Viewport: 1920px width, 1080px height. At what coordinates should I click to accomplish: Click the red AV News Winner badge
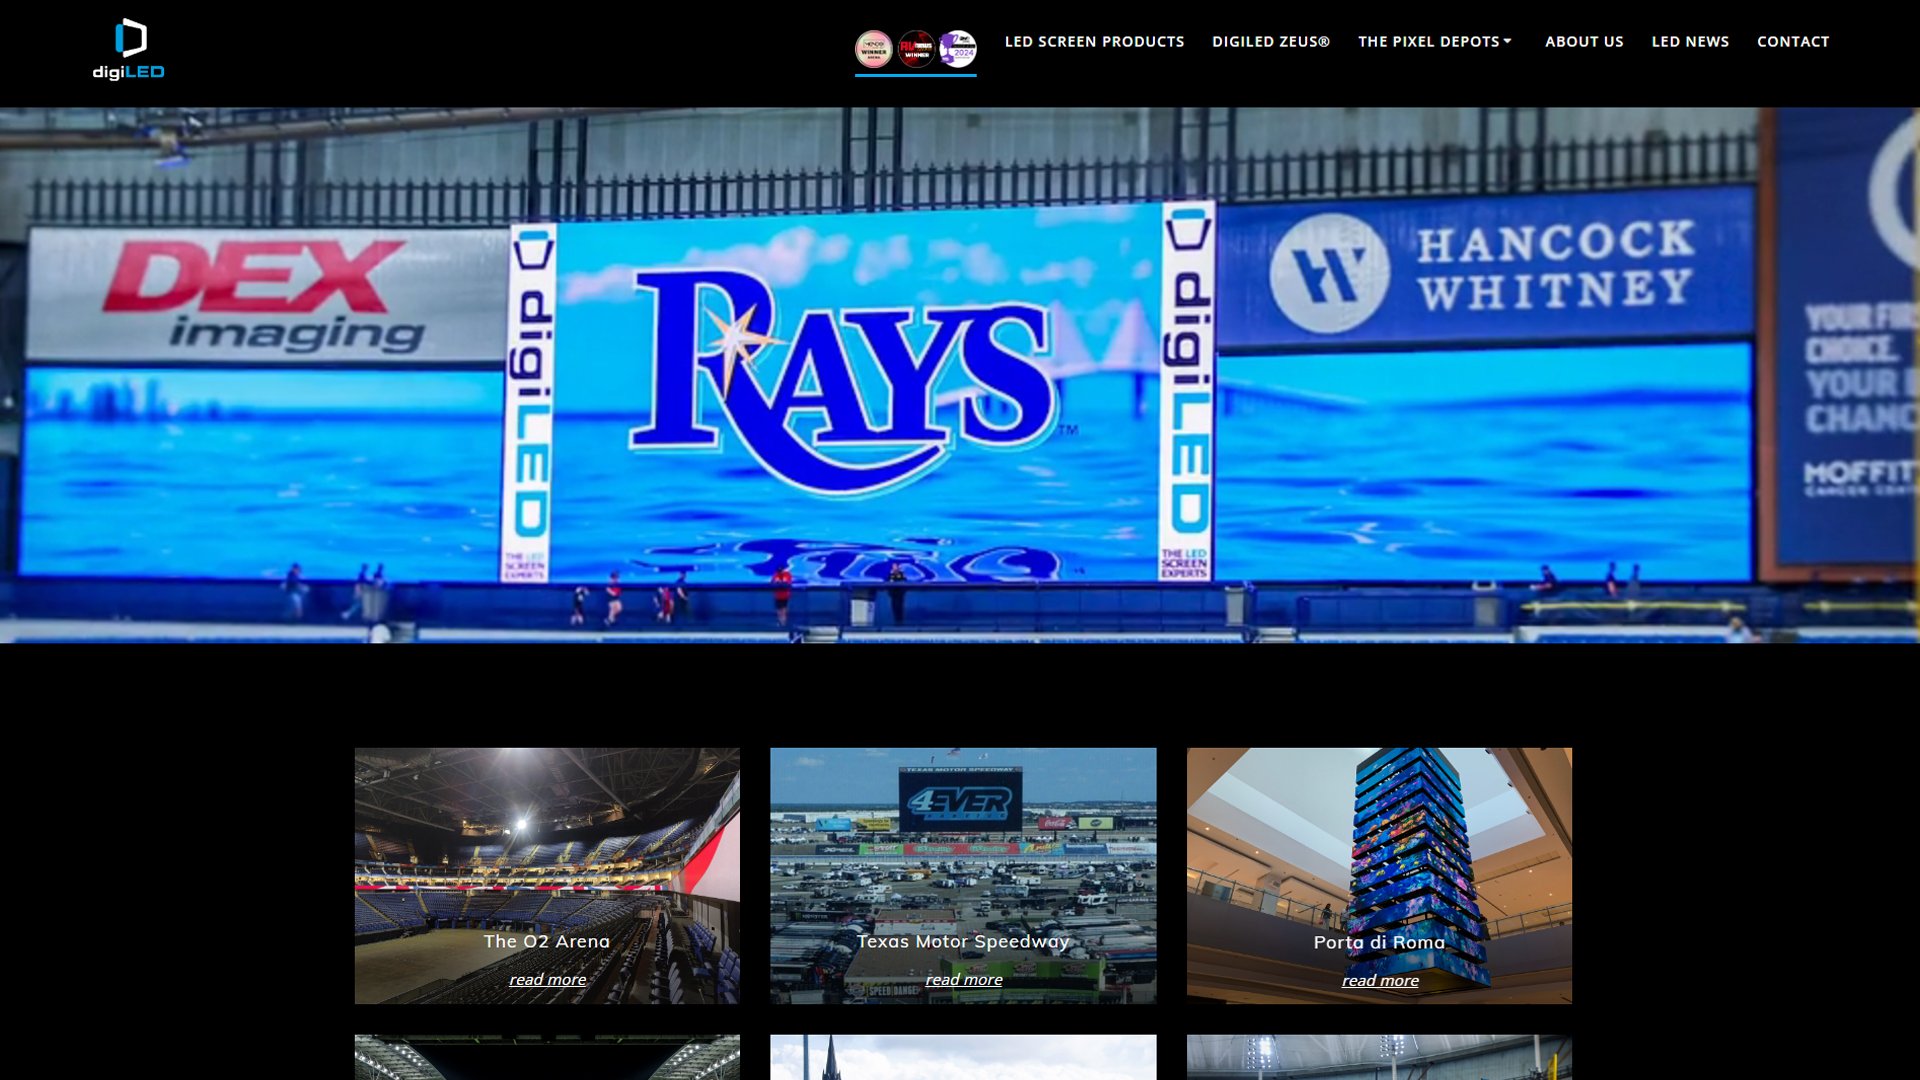(916, 49)
